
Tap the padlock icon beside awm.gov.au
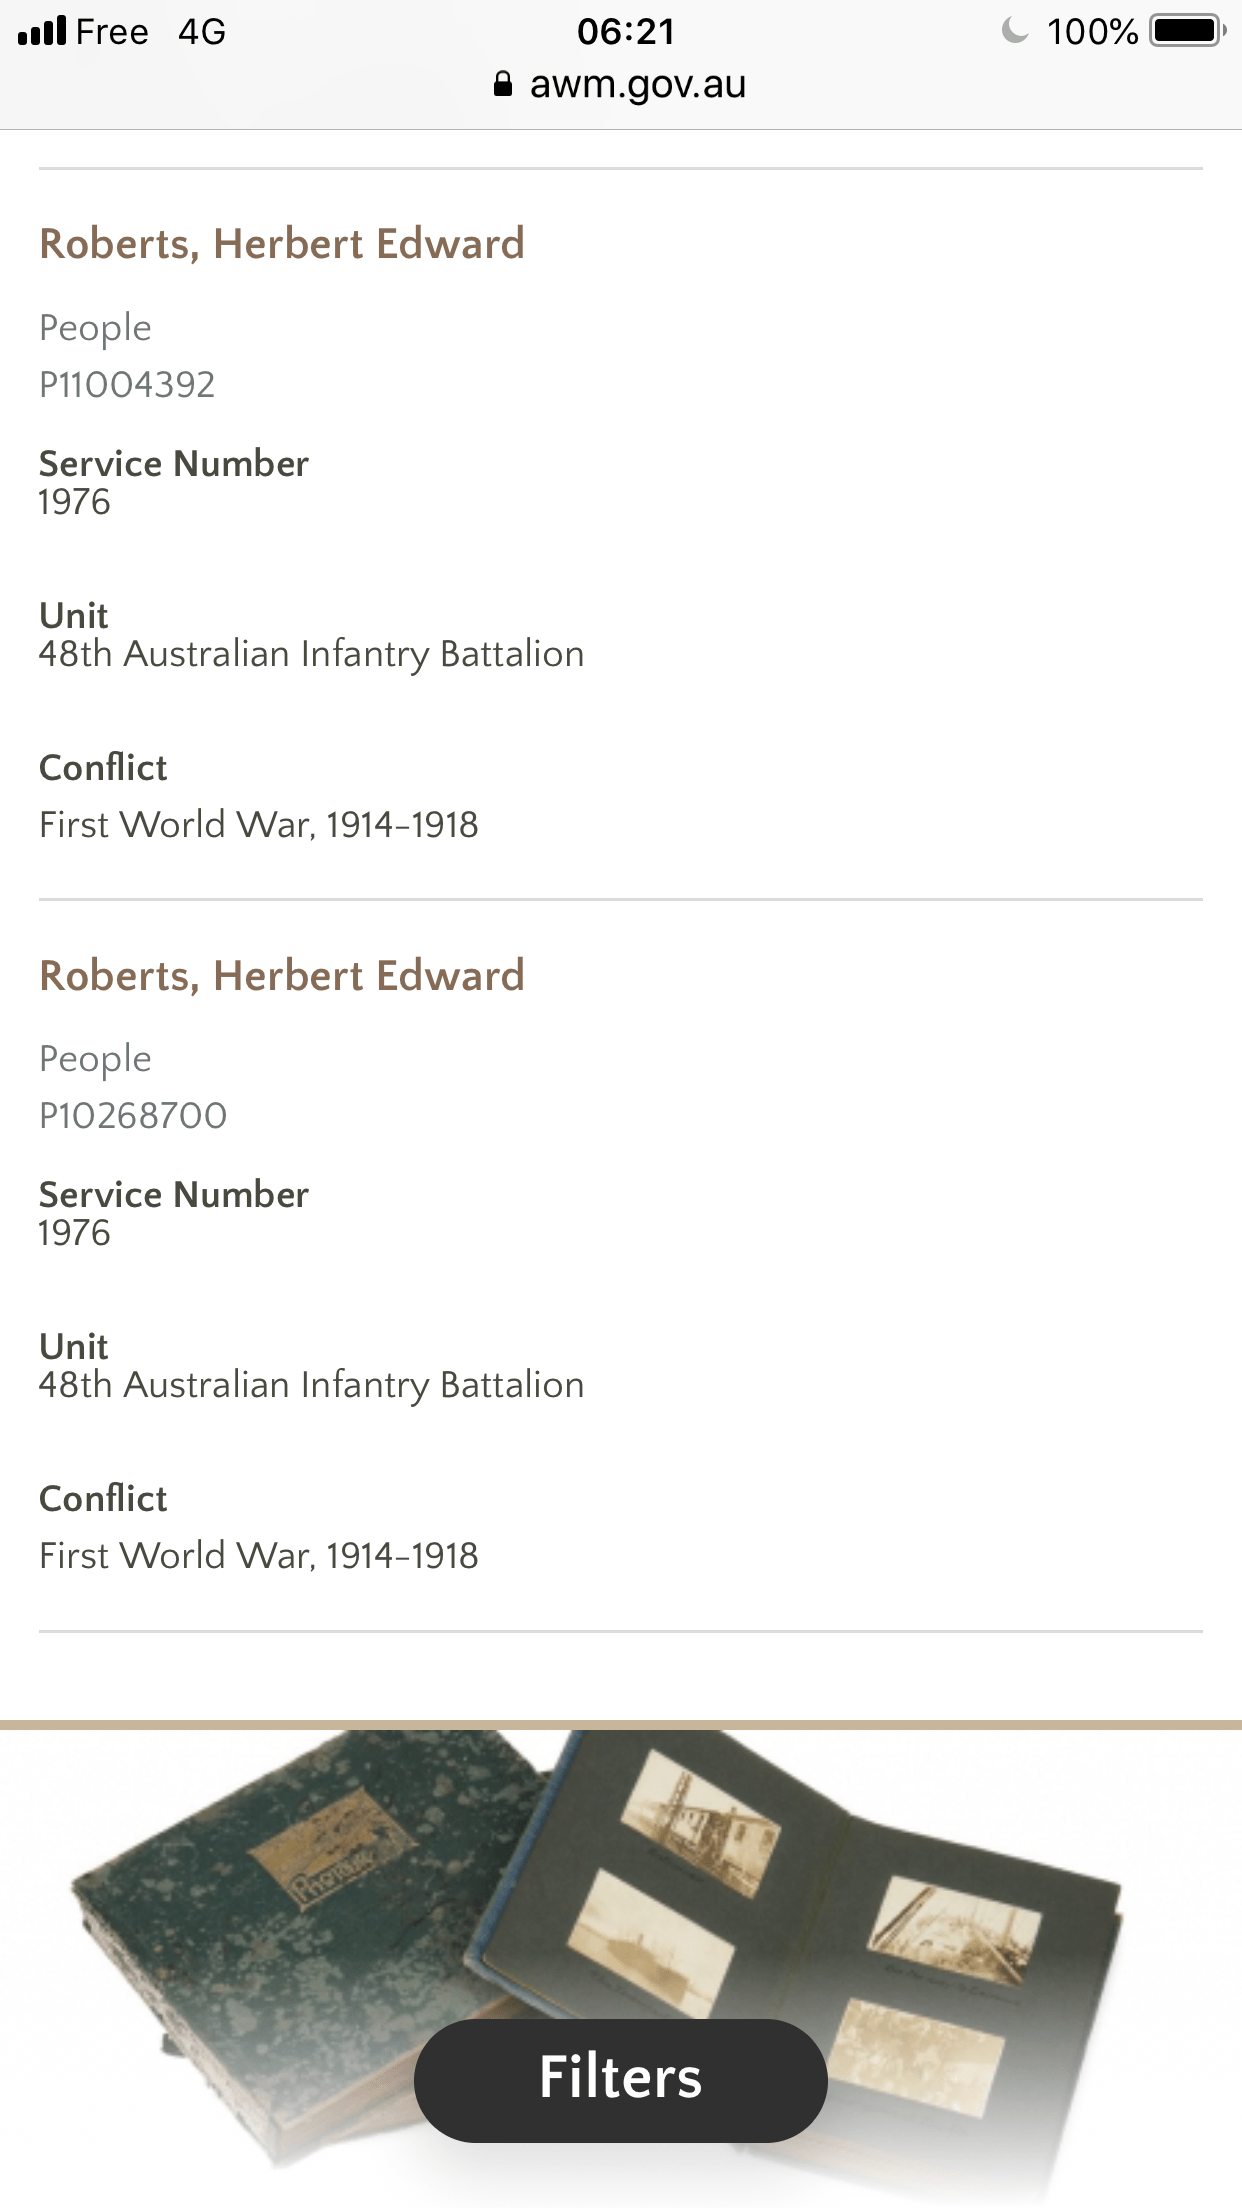(x=503, y=85)
